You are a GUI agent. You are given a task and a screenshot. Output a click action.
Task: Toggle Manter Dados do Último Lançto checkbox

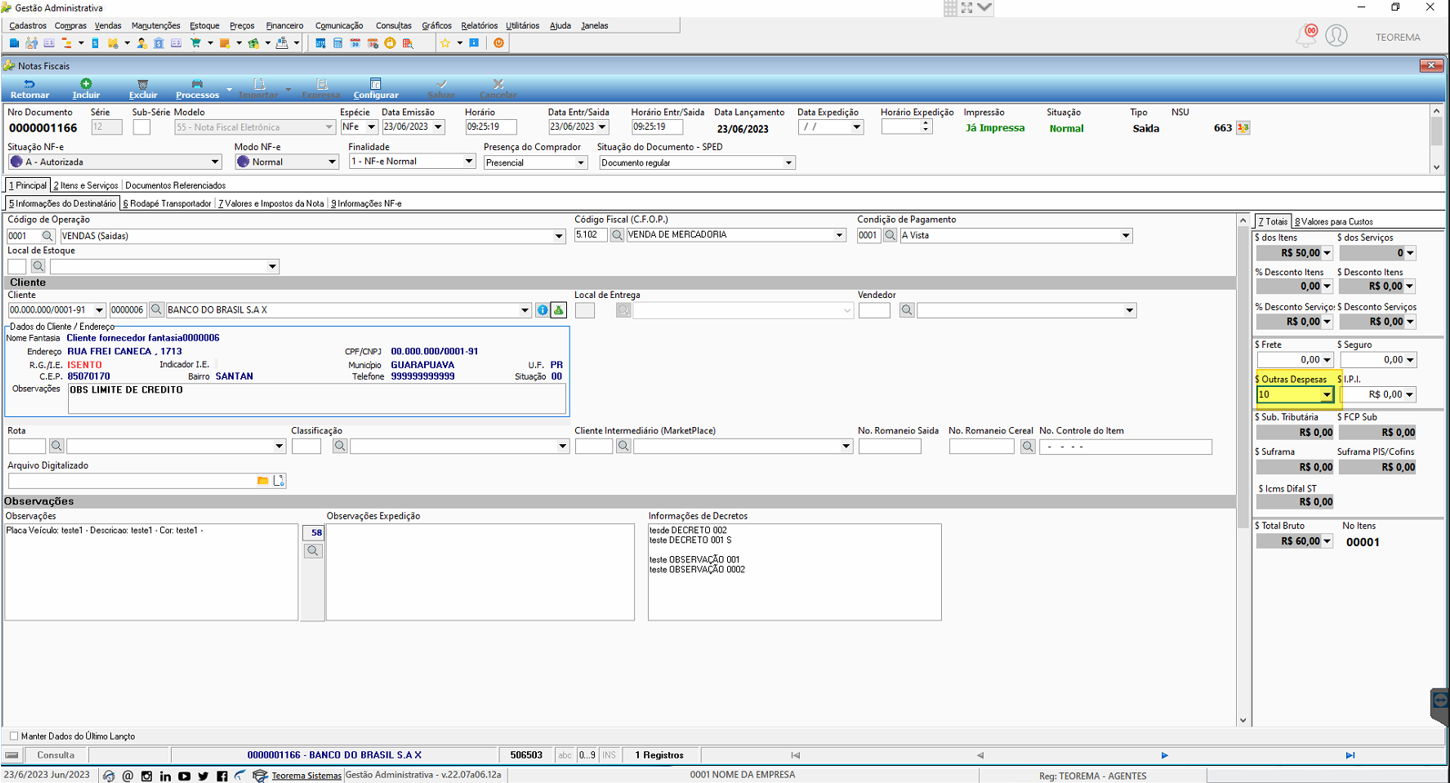[x=12, y=736]
